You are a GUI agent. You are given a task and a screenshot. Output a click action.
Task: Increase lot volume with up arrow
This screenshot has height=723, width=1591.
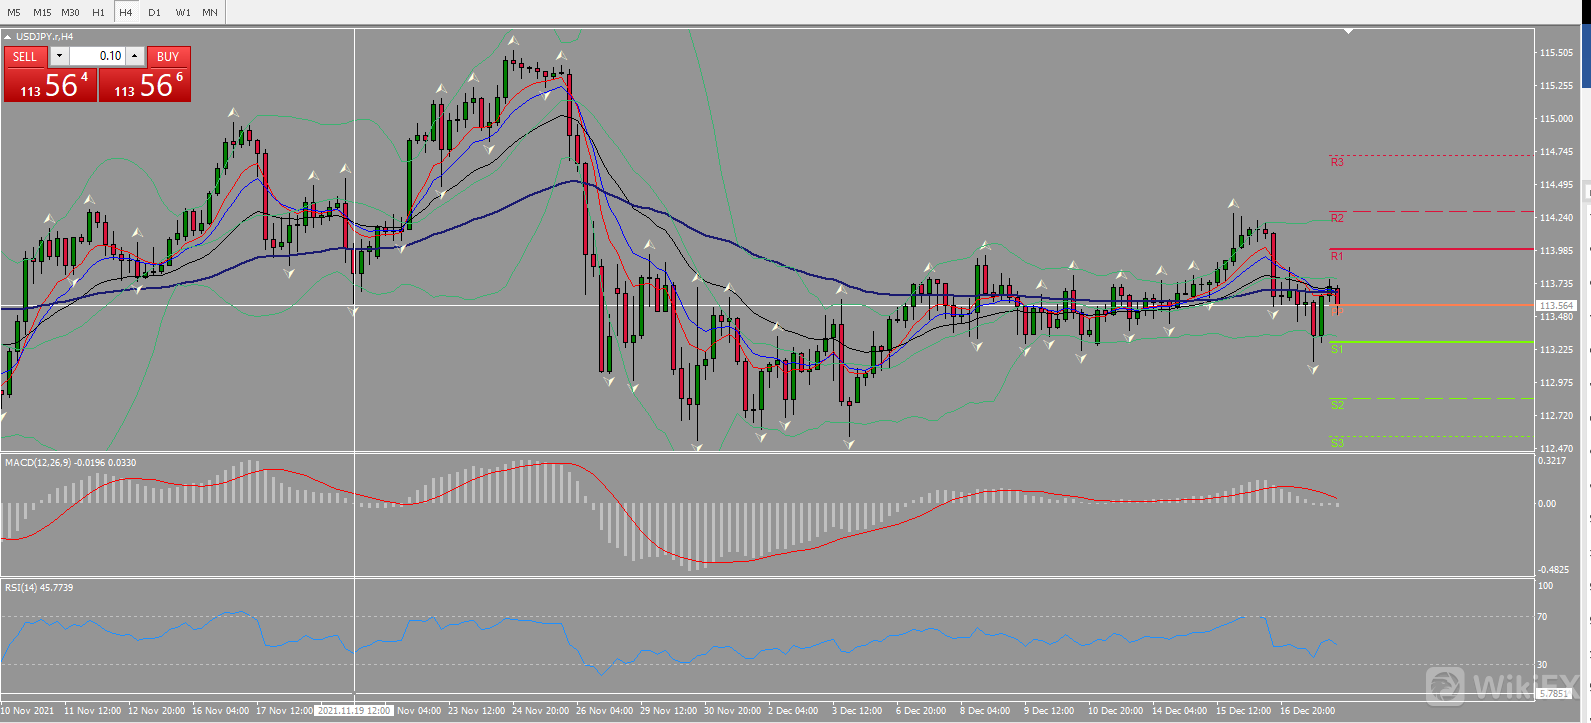click(x=135, y=56)
